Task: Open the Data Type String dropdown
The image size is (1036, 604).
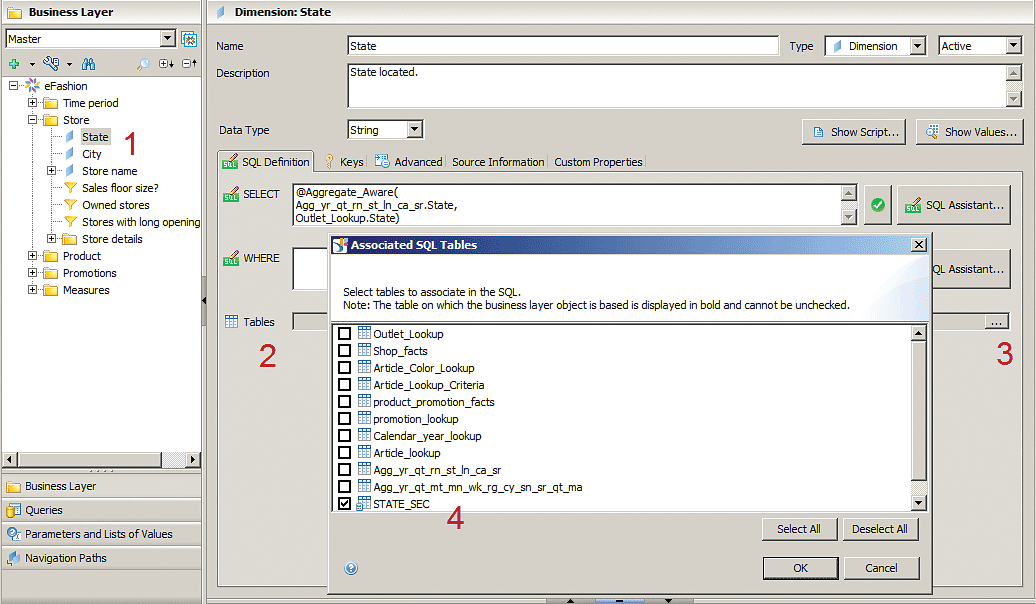Action: tap(415, 130)
